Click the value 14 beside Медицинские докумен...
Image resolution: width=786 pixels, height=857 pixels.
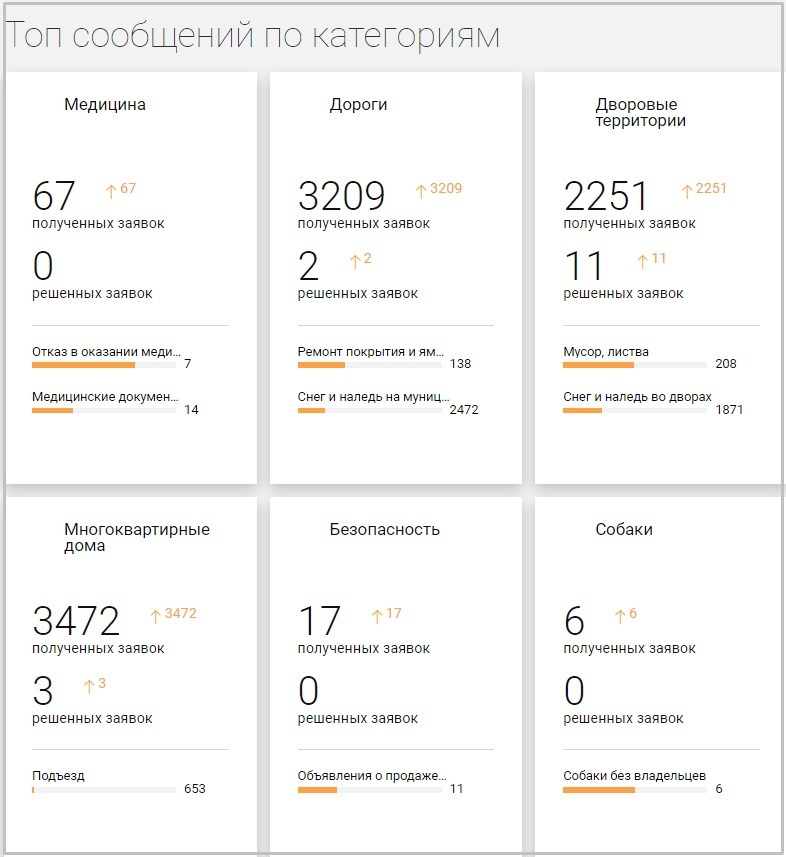(191, 409)
